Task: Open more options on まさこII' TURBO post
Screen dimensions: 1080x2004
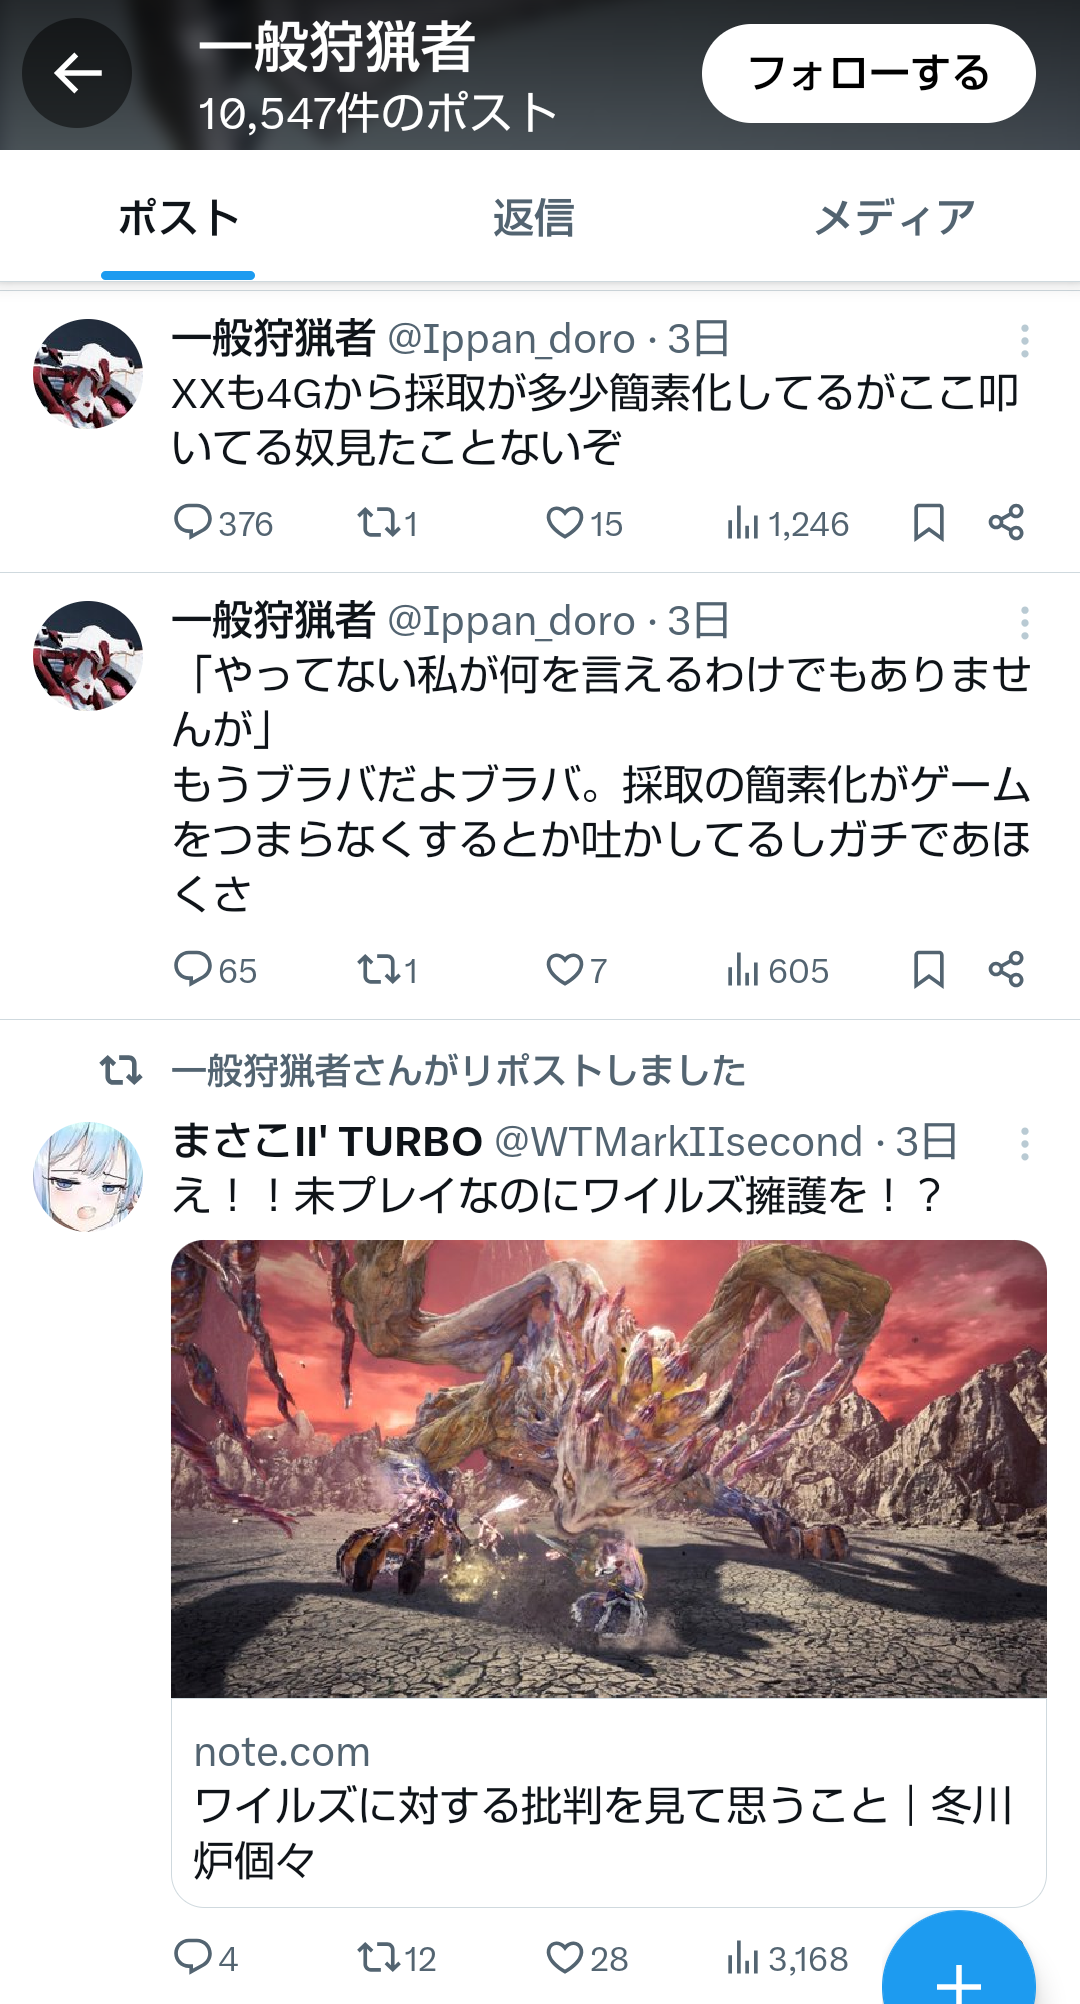Action: click(1025, 1144)
